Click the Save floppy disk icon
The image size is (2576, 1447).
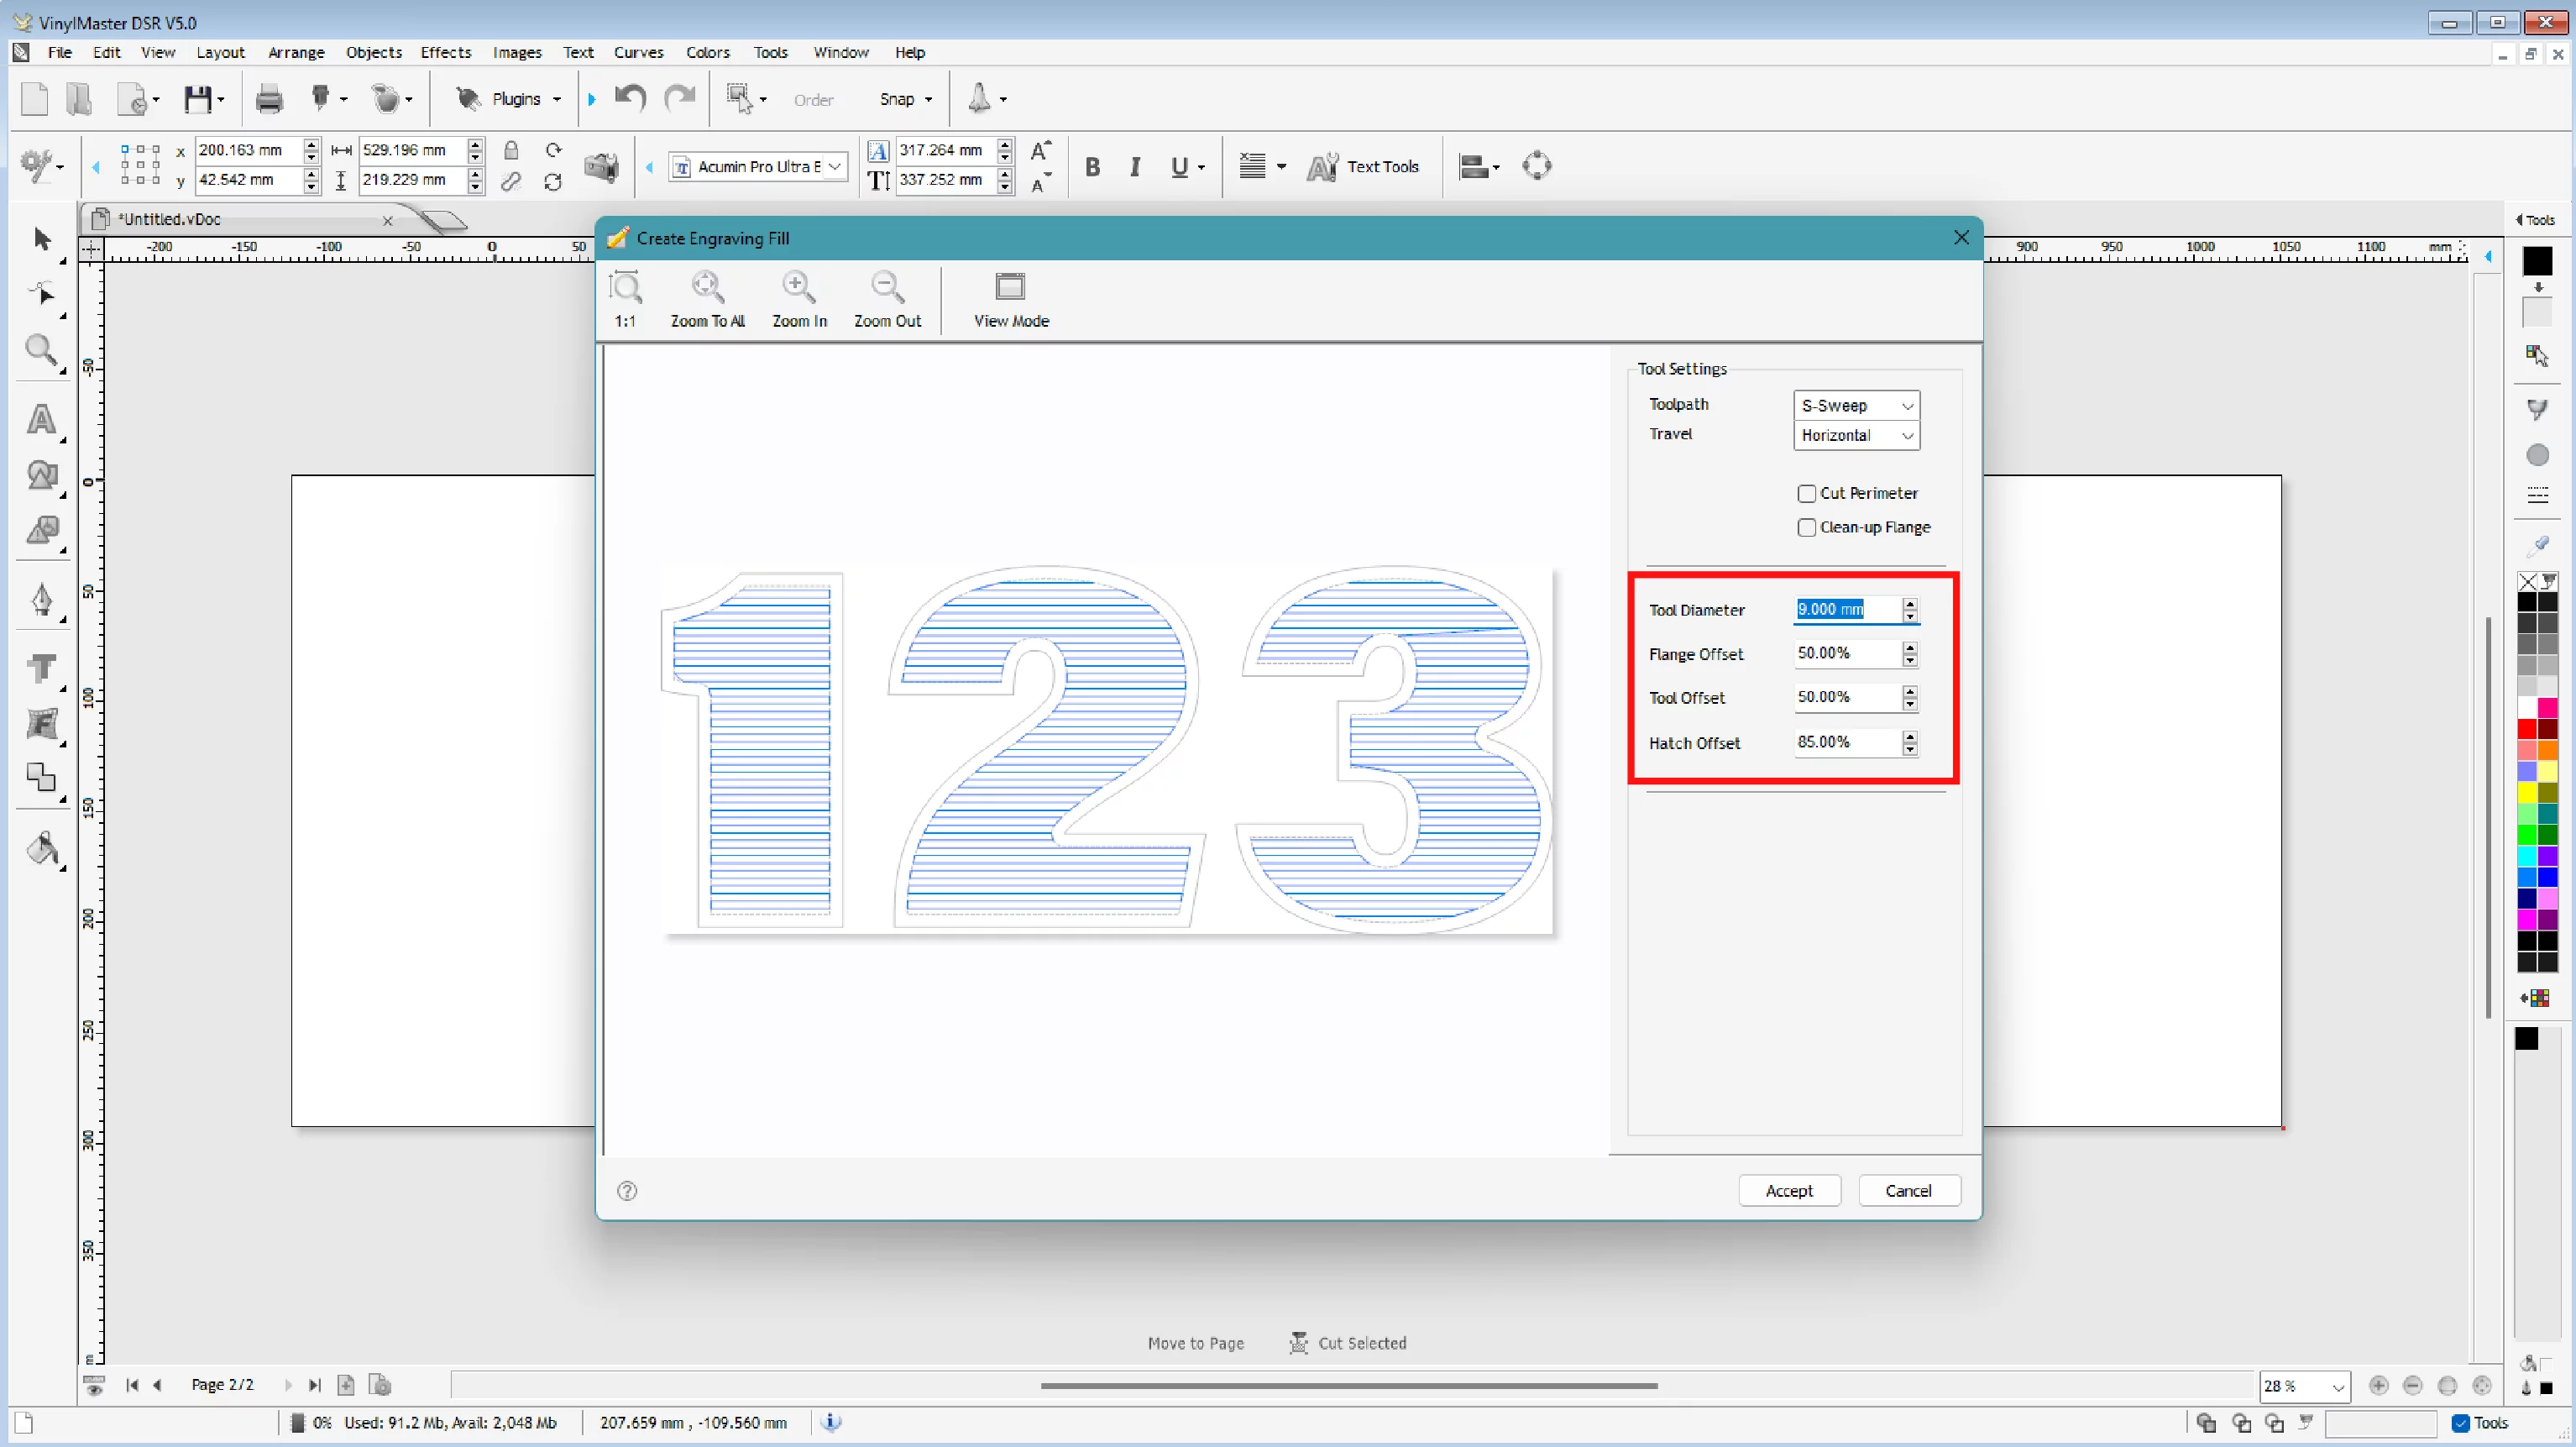tap(197, 99)
